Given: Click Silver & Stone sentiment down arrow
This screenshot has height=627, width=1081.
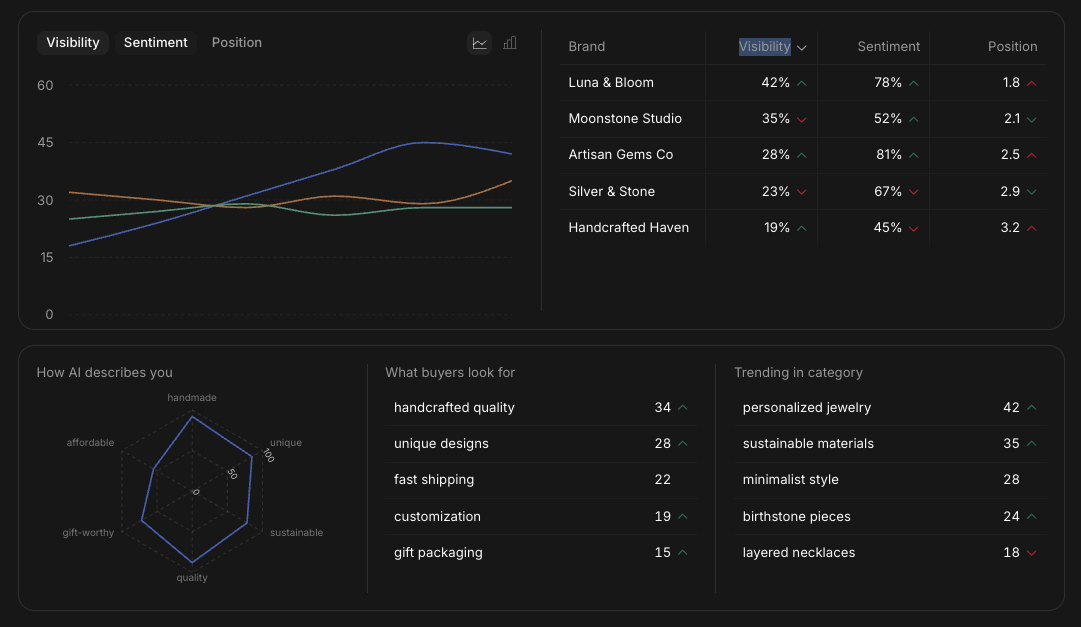Looking at the screenshot, I should click(913, 192).
